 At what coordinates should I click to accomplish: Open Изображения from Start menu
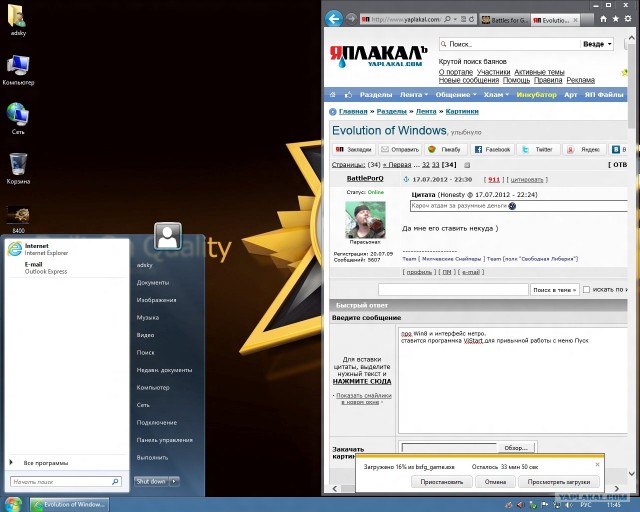pos(156,300)
